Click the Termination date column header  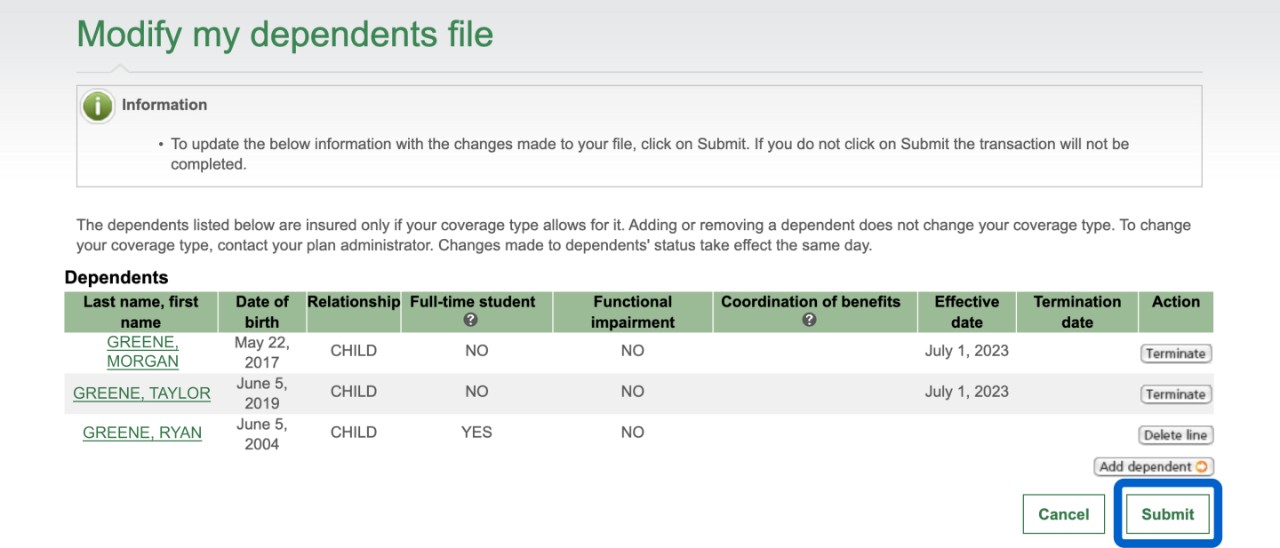click(x=1077, y=312)
